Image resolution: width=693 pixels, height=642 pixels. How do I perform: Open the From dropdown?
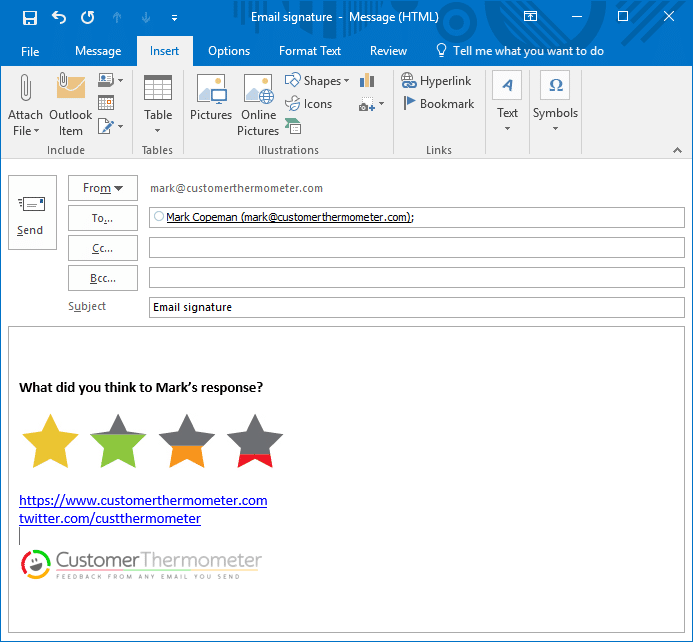(103, 188)
